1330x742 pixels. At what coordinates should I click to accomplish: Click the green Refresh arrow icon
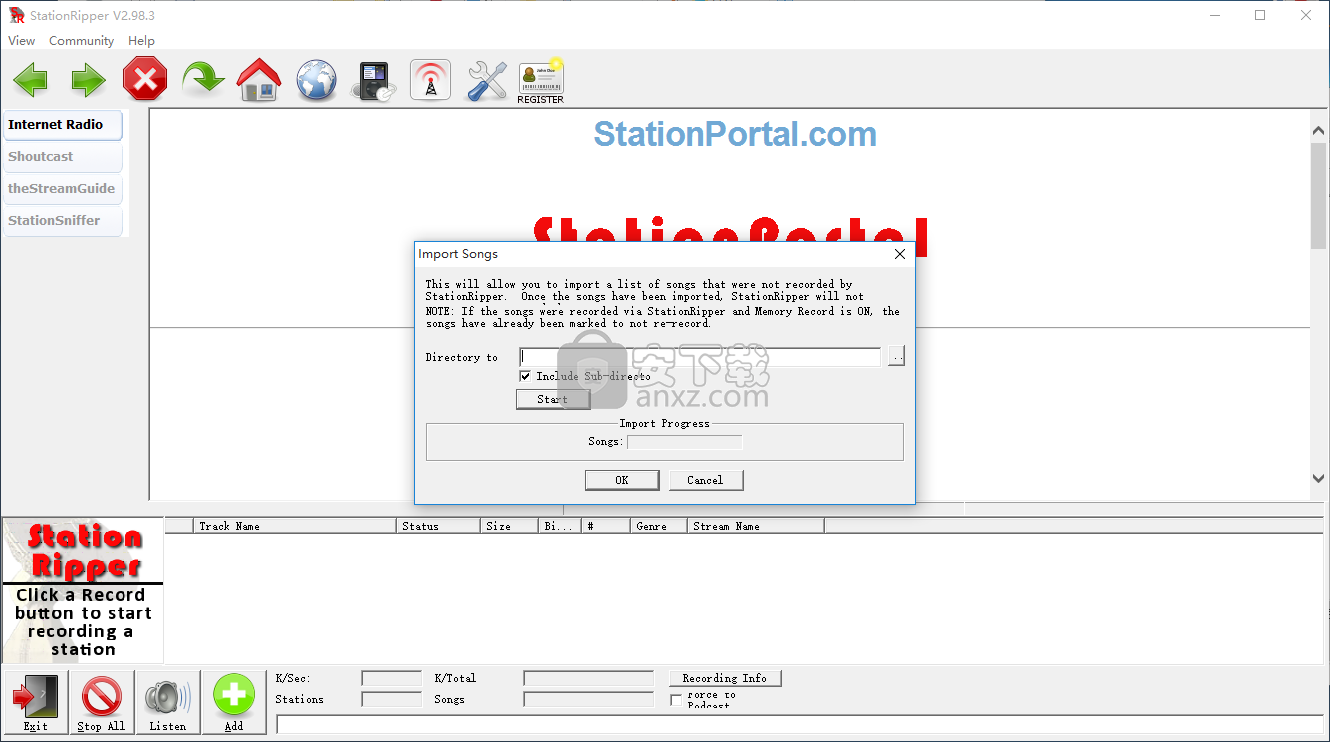pos(203,79)
